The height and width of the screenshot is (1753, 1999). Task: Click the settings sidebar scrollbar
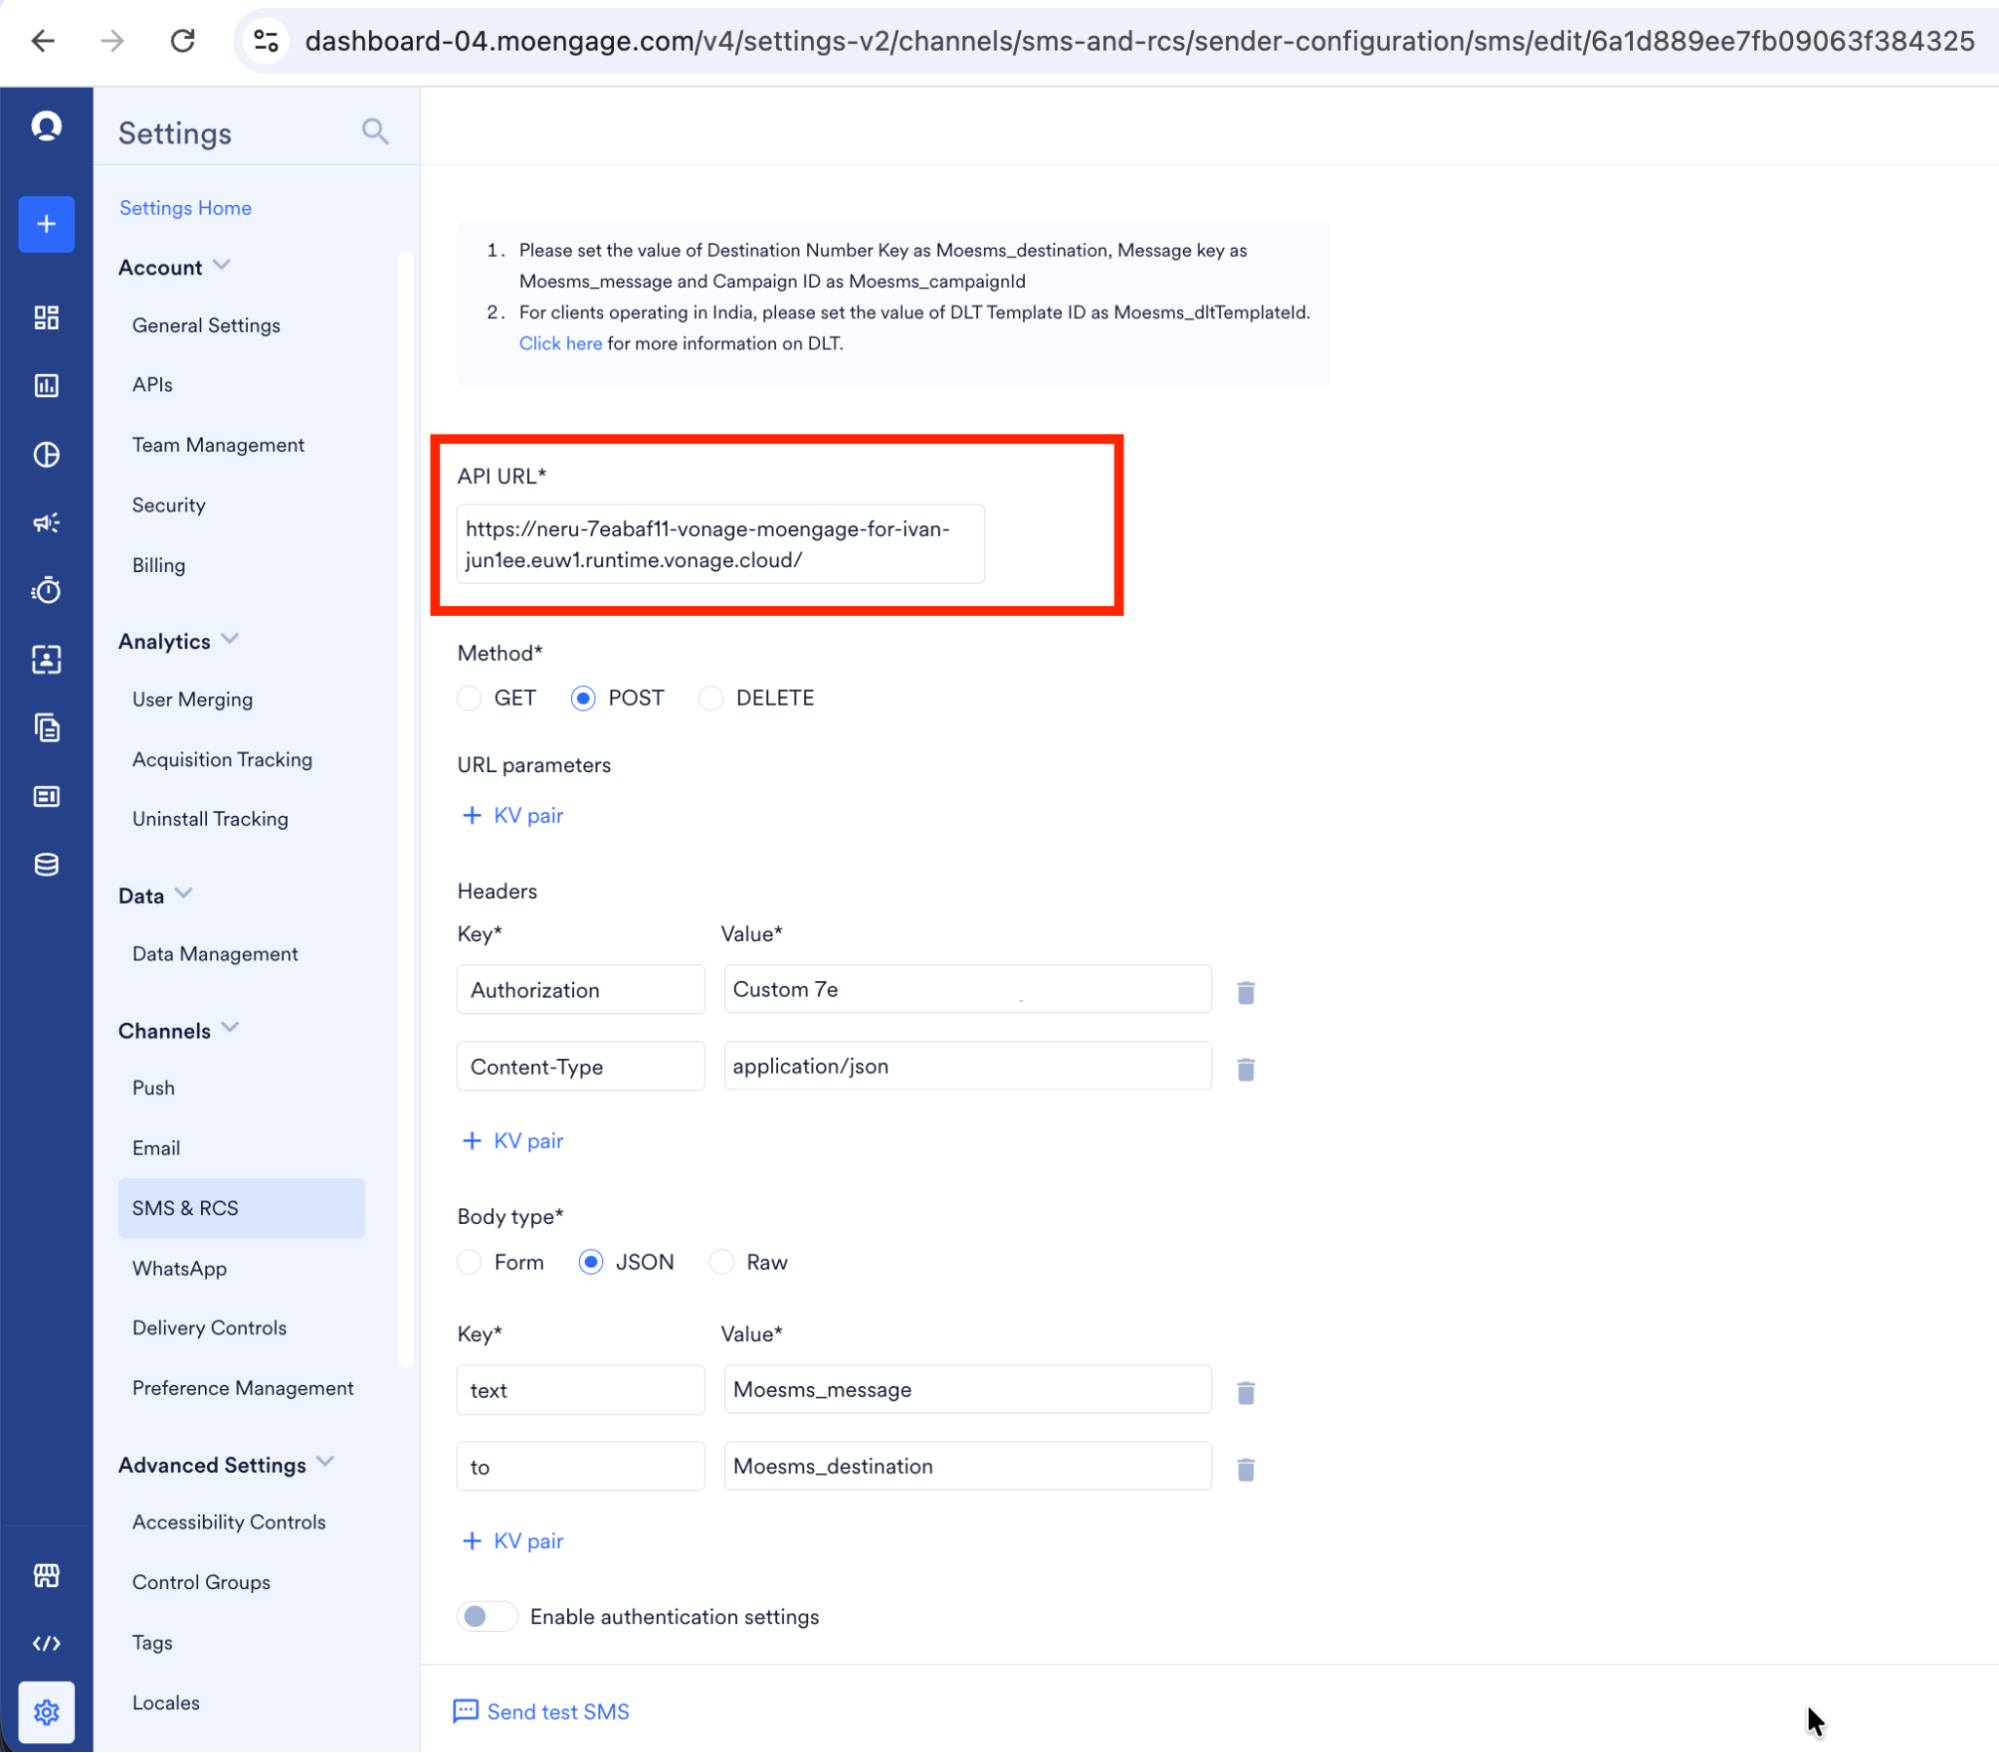coord(406,810)
